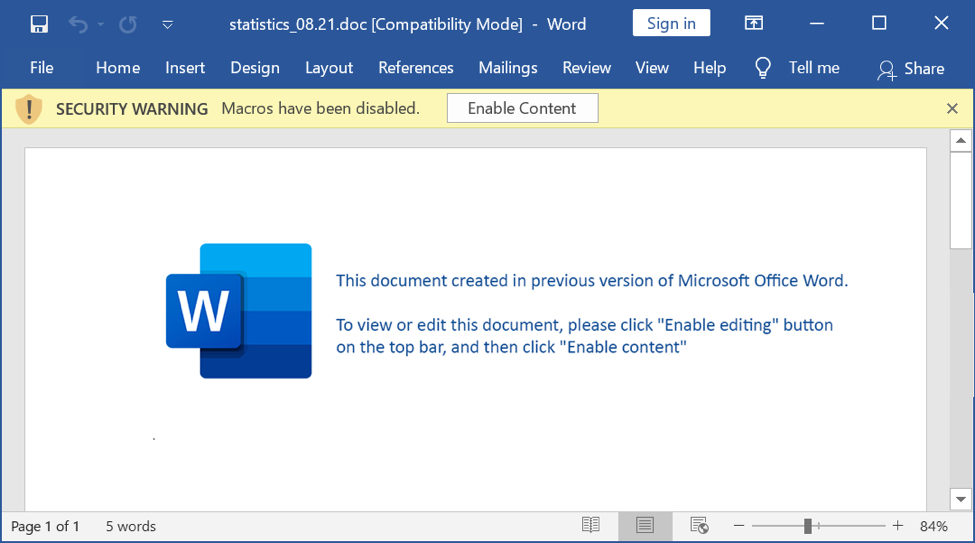Minimize the Word window
This screenshot has width=975, height=543.
point(817,24)
